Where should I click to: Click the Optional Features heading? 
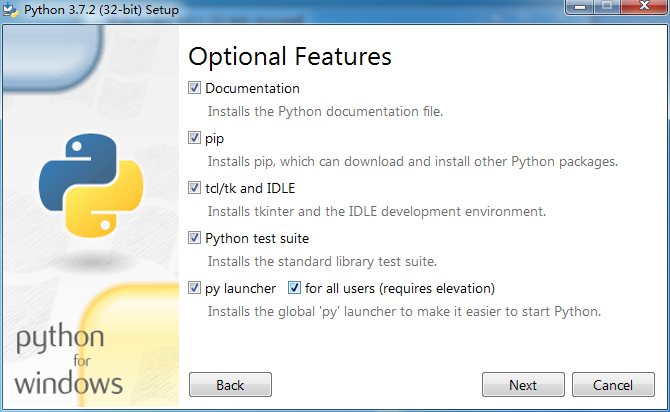[290, 57]
